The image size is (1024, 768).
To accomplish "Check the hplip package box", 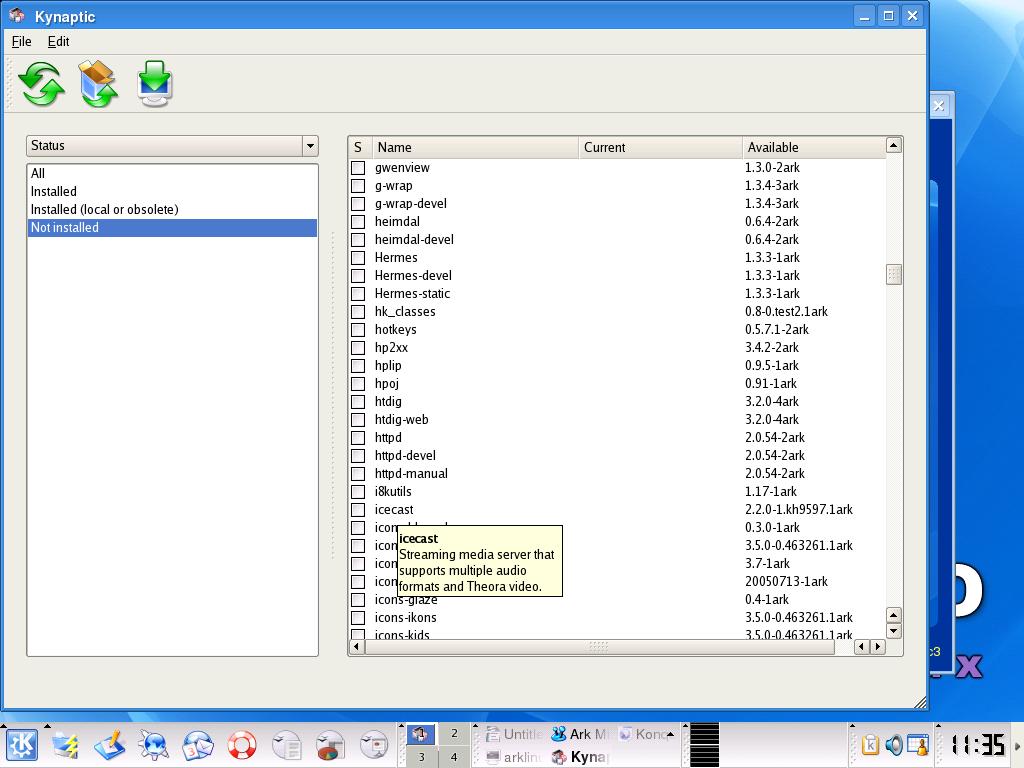I will point(358,366).
